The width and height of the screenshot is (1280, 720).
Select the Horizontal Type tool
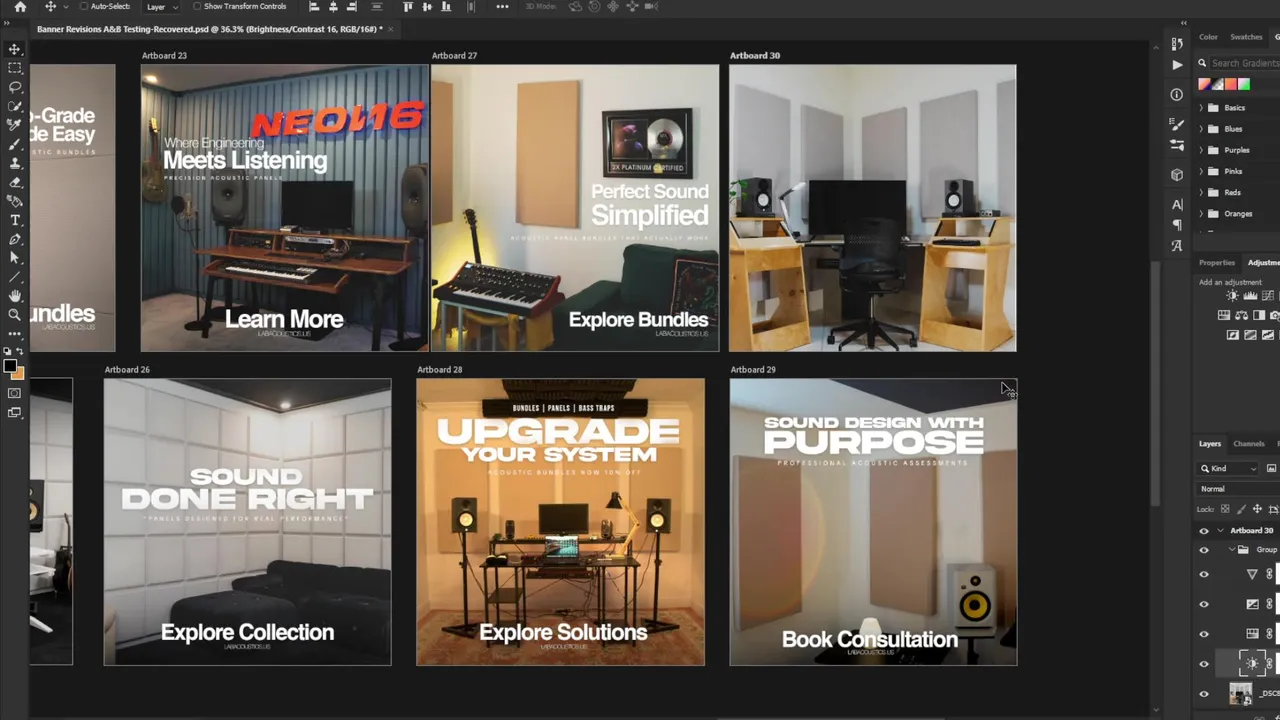15,220
